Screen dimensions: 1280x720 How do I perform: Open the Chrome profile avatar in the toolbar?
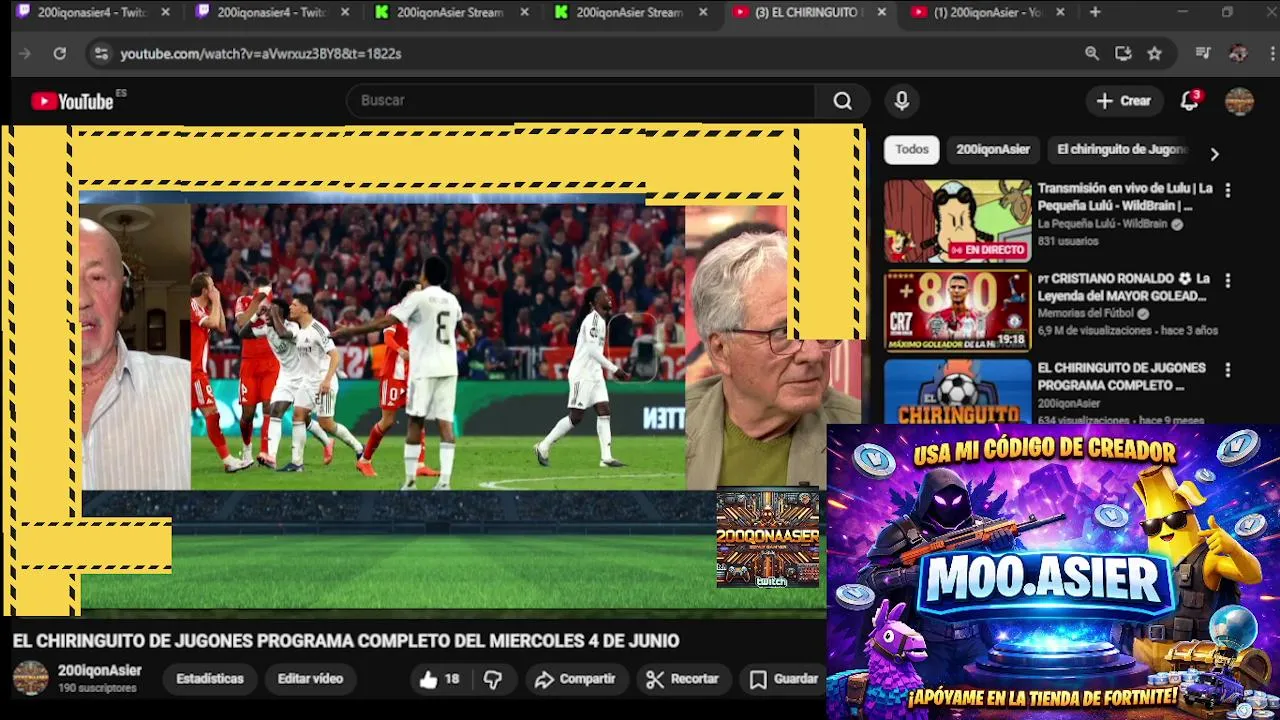[1238, 54]
